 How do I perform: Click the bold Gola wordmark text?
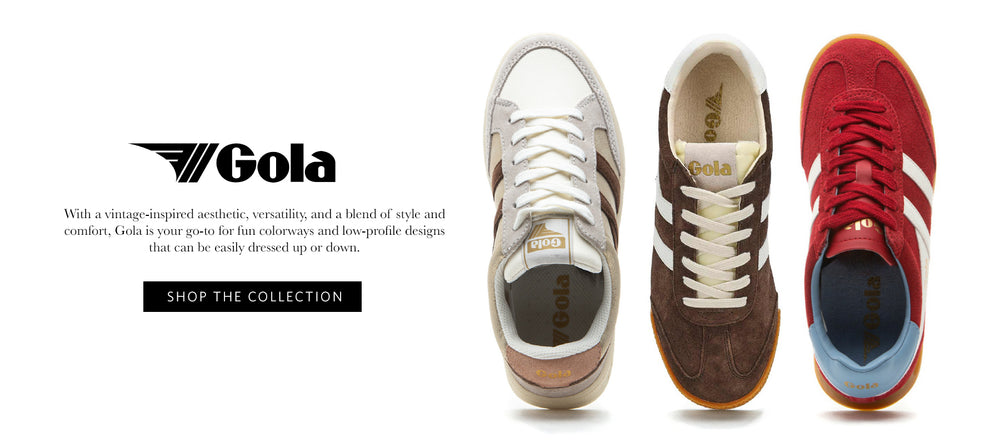click(276, 163)
